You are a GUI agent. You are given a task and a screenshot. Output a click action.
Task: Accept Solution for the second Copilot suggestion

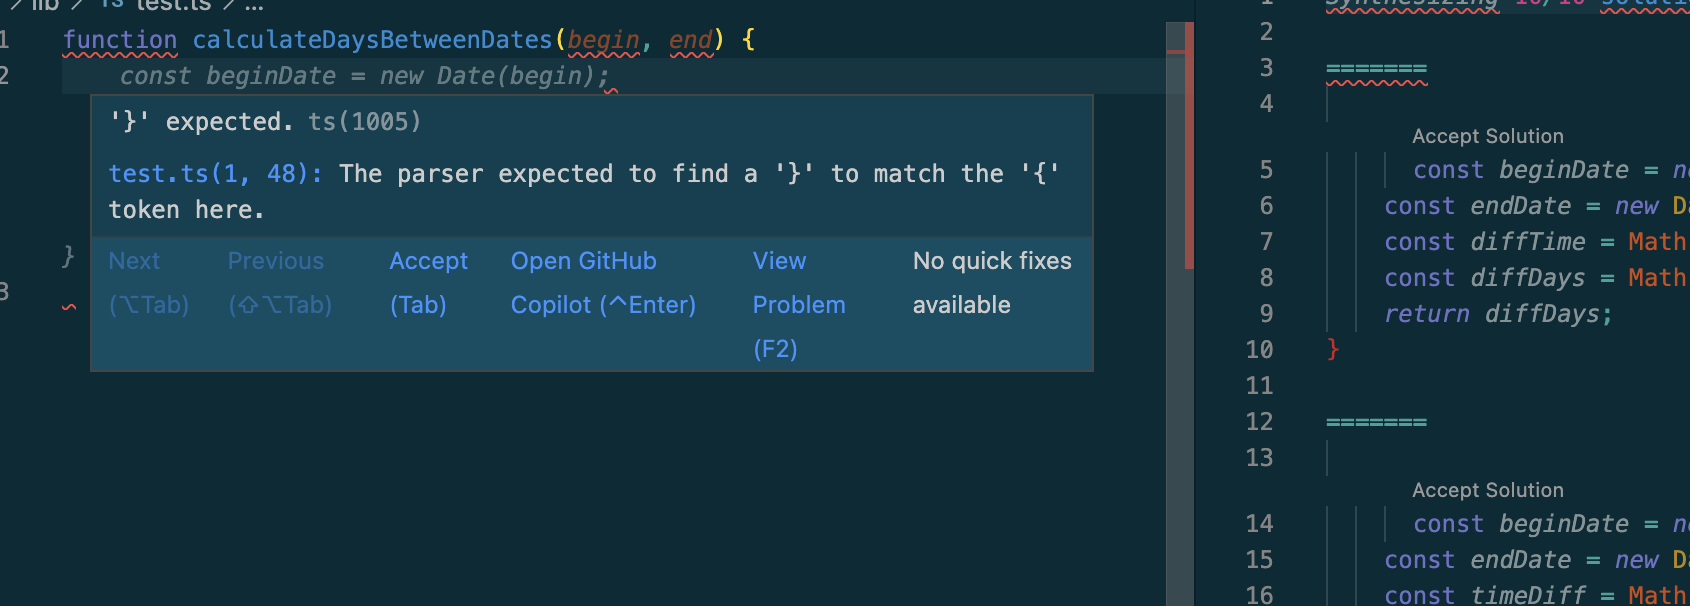1487,490
